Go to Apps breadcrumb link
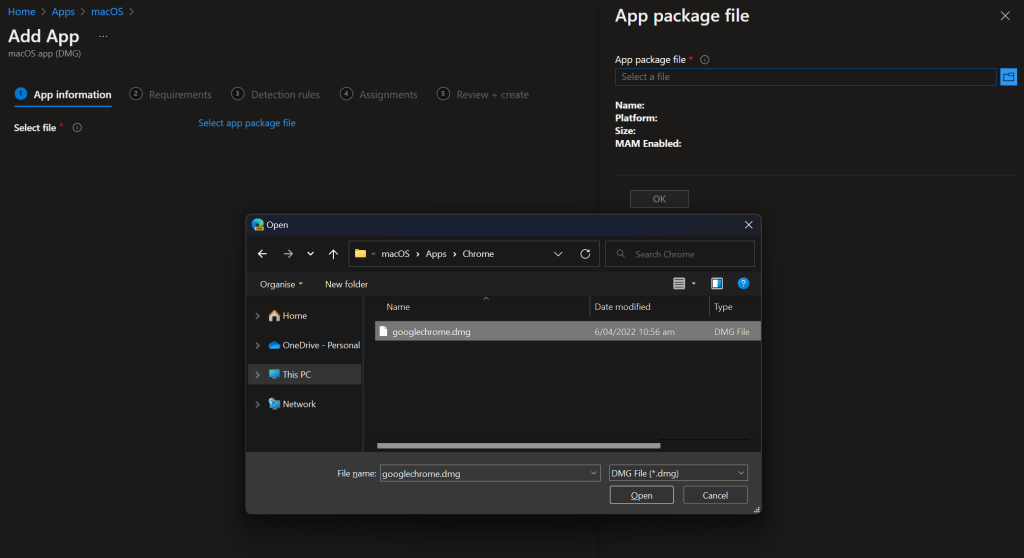This screenshot has height=558, width=1024. tap(63, 12)
